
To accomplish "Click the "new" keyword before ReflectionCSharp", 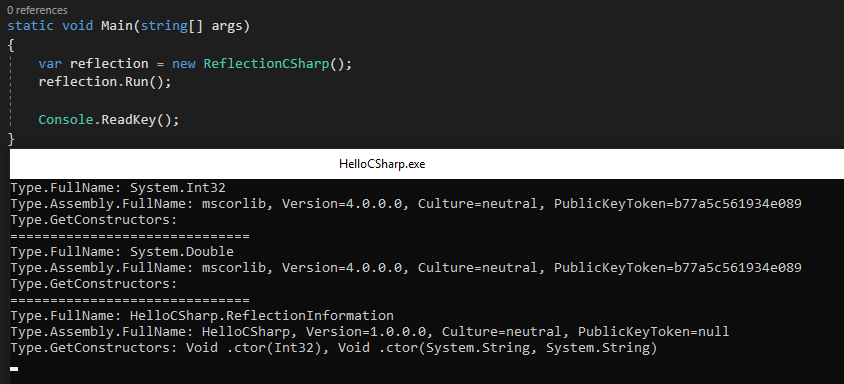I will tap(184, 64).
